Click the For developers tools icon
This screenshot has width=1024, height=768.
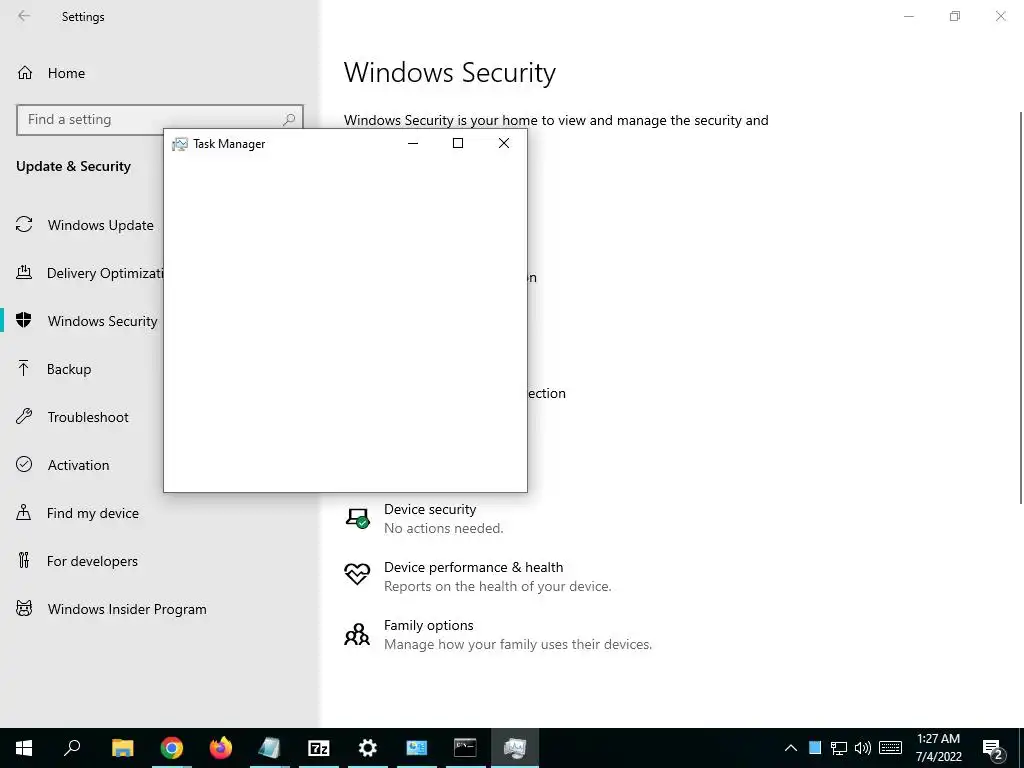click(x=24, y=560)
